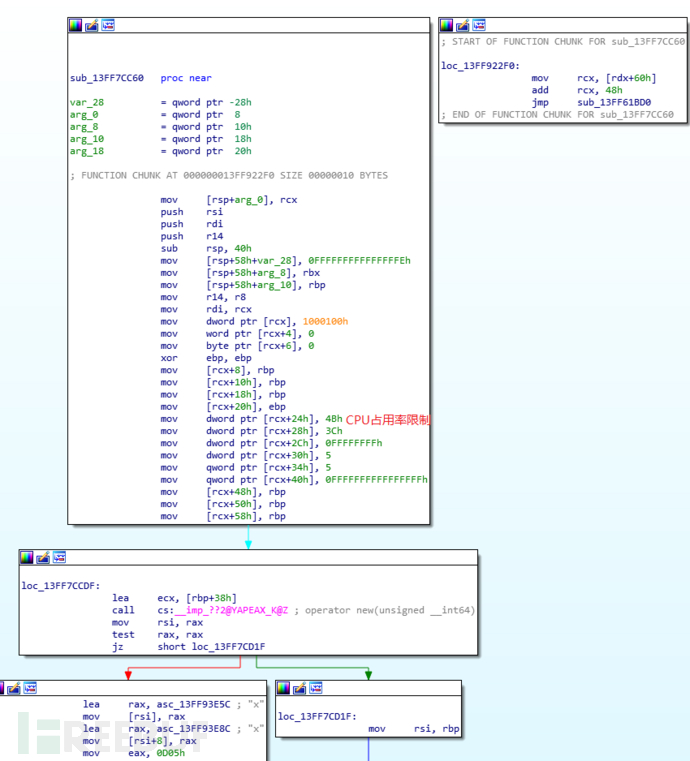Select the 'mov rsi, rbp' instruction
The height and width of the screenshot is (761, 690).
(x=413, y=728)
